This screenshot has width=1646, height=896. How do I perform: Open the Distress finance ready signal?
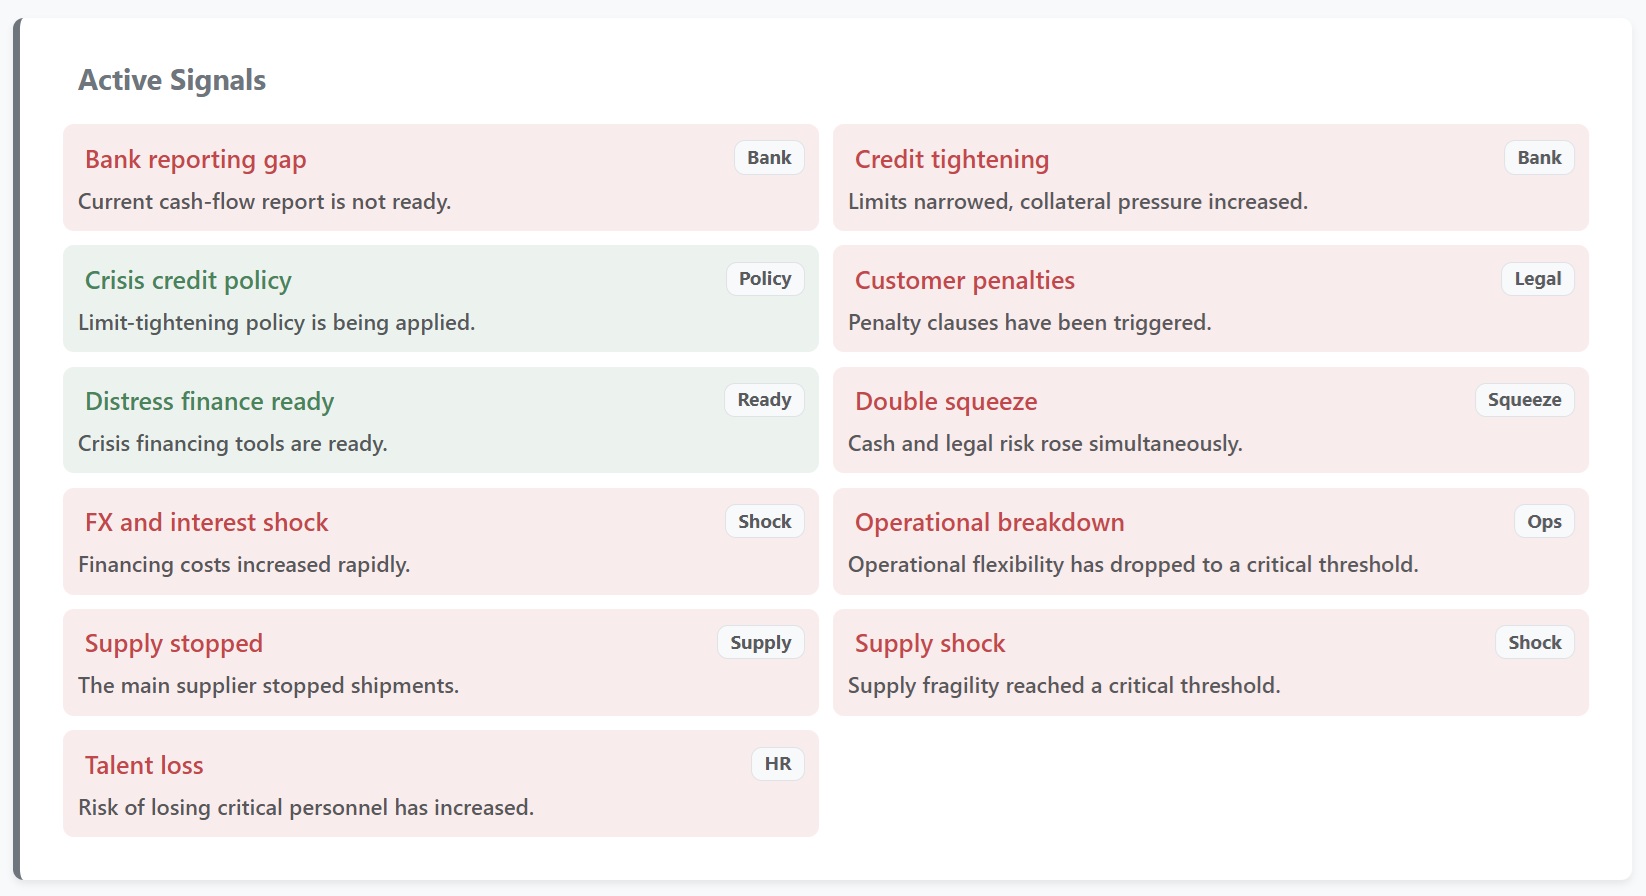point(209,402)
